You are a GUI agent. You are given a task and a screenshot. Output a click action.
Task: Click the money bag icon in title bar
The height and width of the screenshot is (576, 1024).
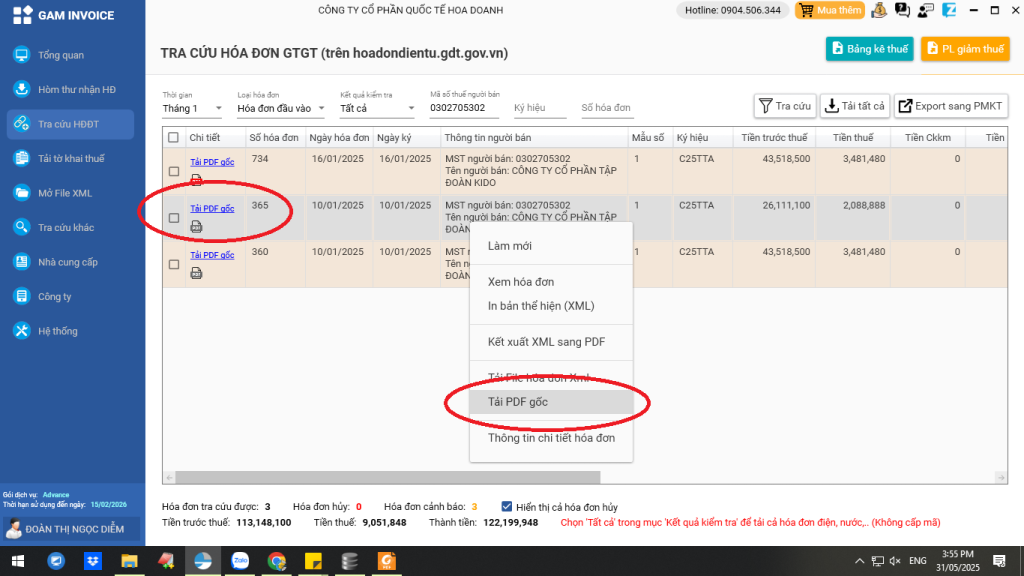879,10
